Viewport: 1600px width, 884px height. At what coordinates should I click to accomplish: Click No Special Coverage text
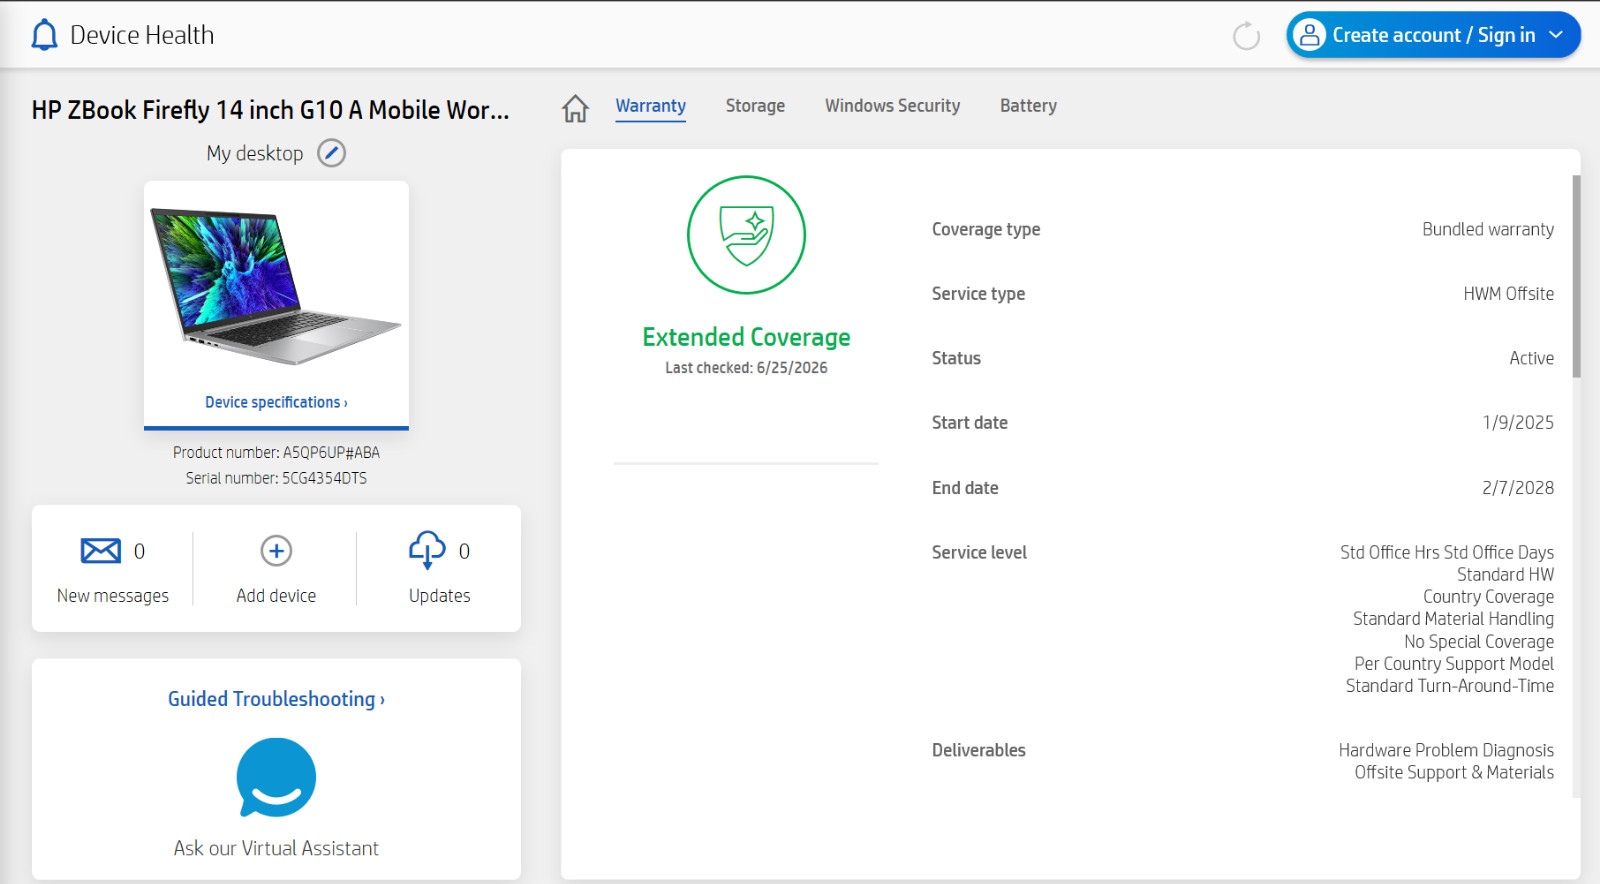coord(1479,642)
